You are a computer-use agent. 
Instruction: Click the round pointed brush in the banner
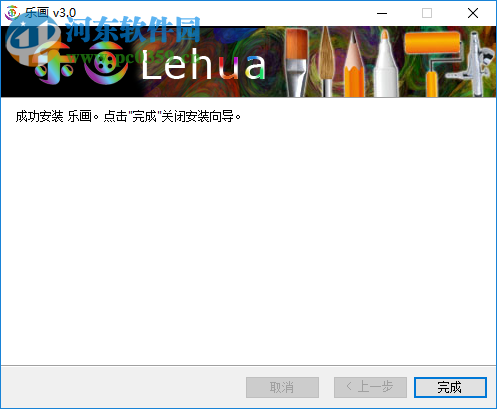pyautogui.click(x=326, y=62)
